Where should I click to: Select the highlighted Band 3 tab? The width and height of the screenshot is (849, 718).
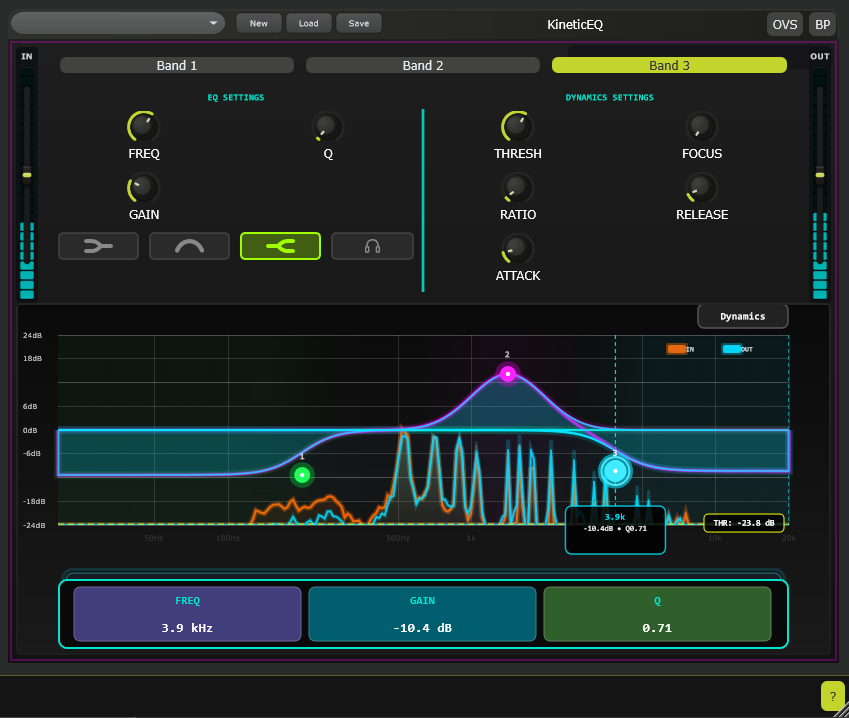pos(668,64)
